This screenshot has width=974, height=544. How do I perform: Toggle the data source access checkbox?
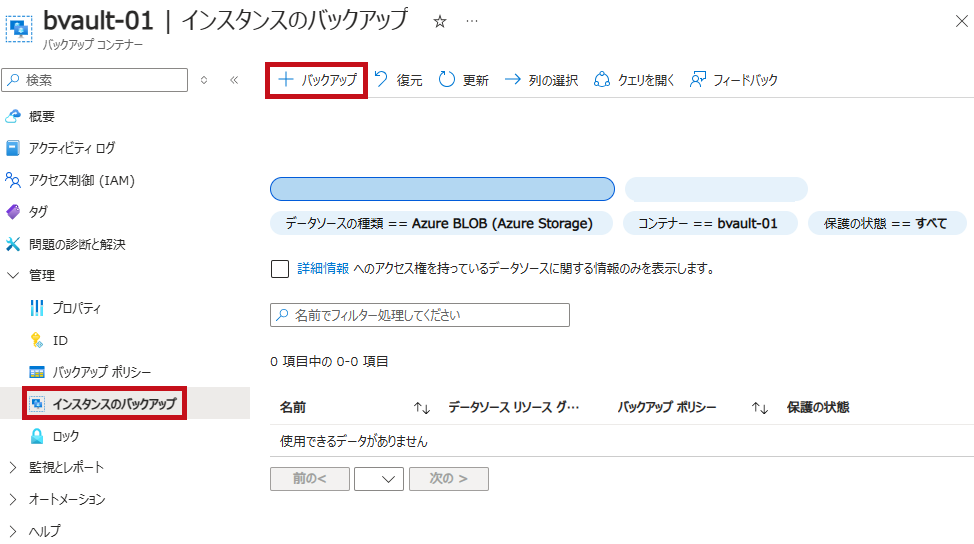click(280, 269)
